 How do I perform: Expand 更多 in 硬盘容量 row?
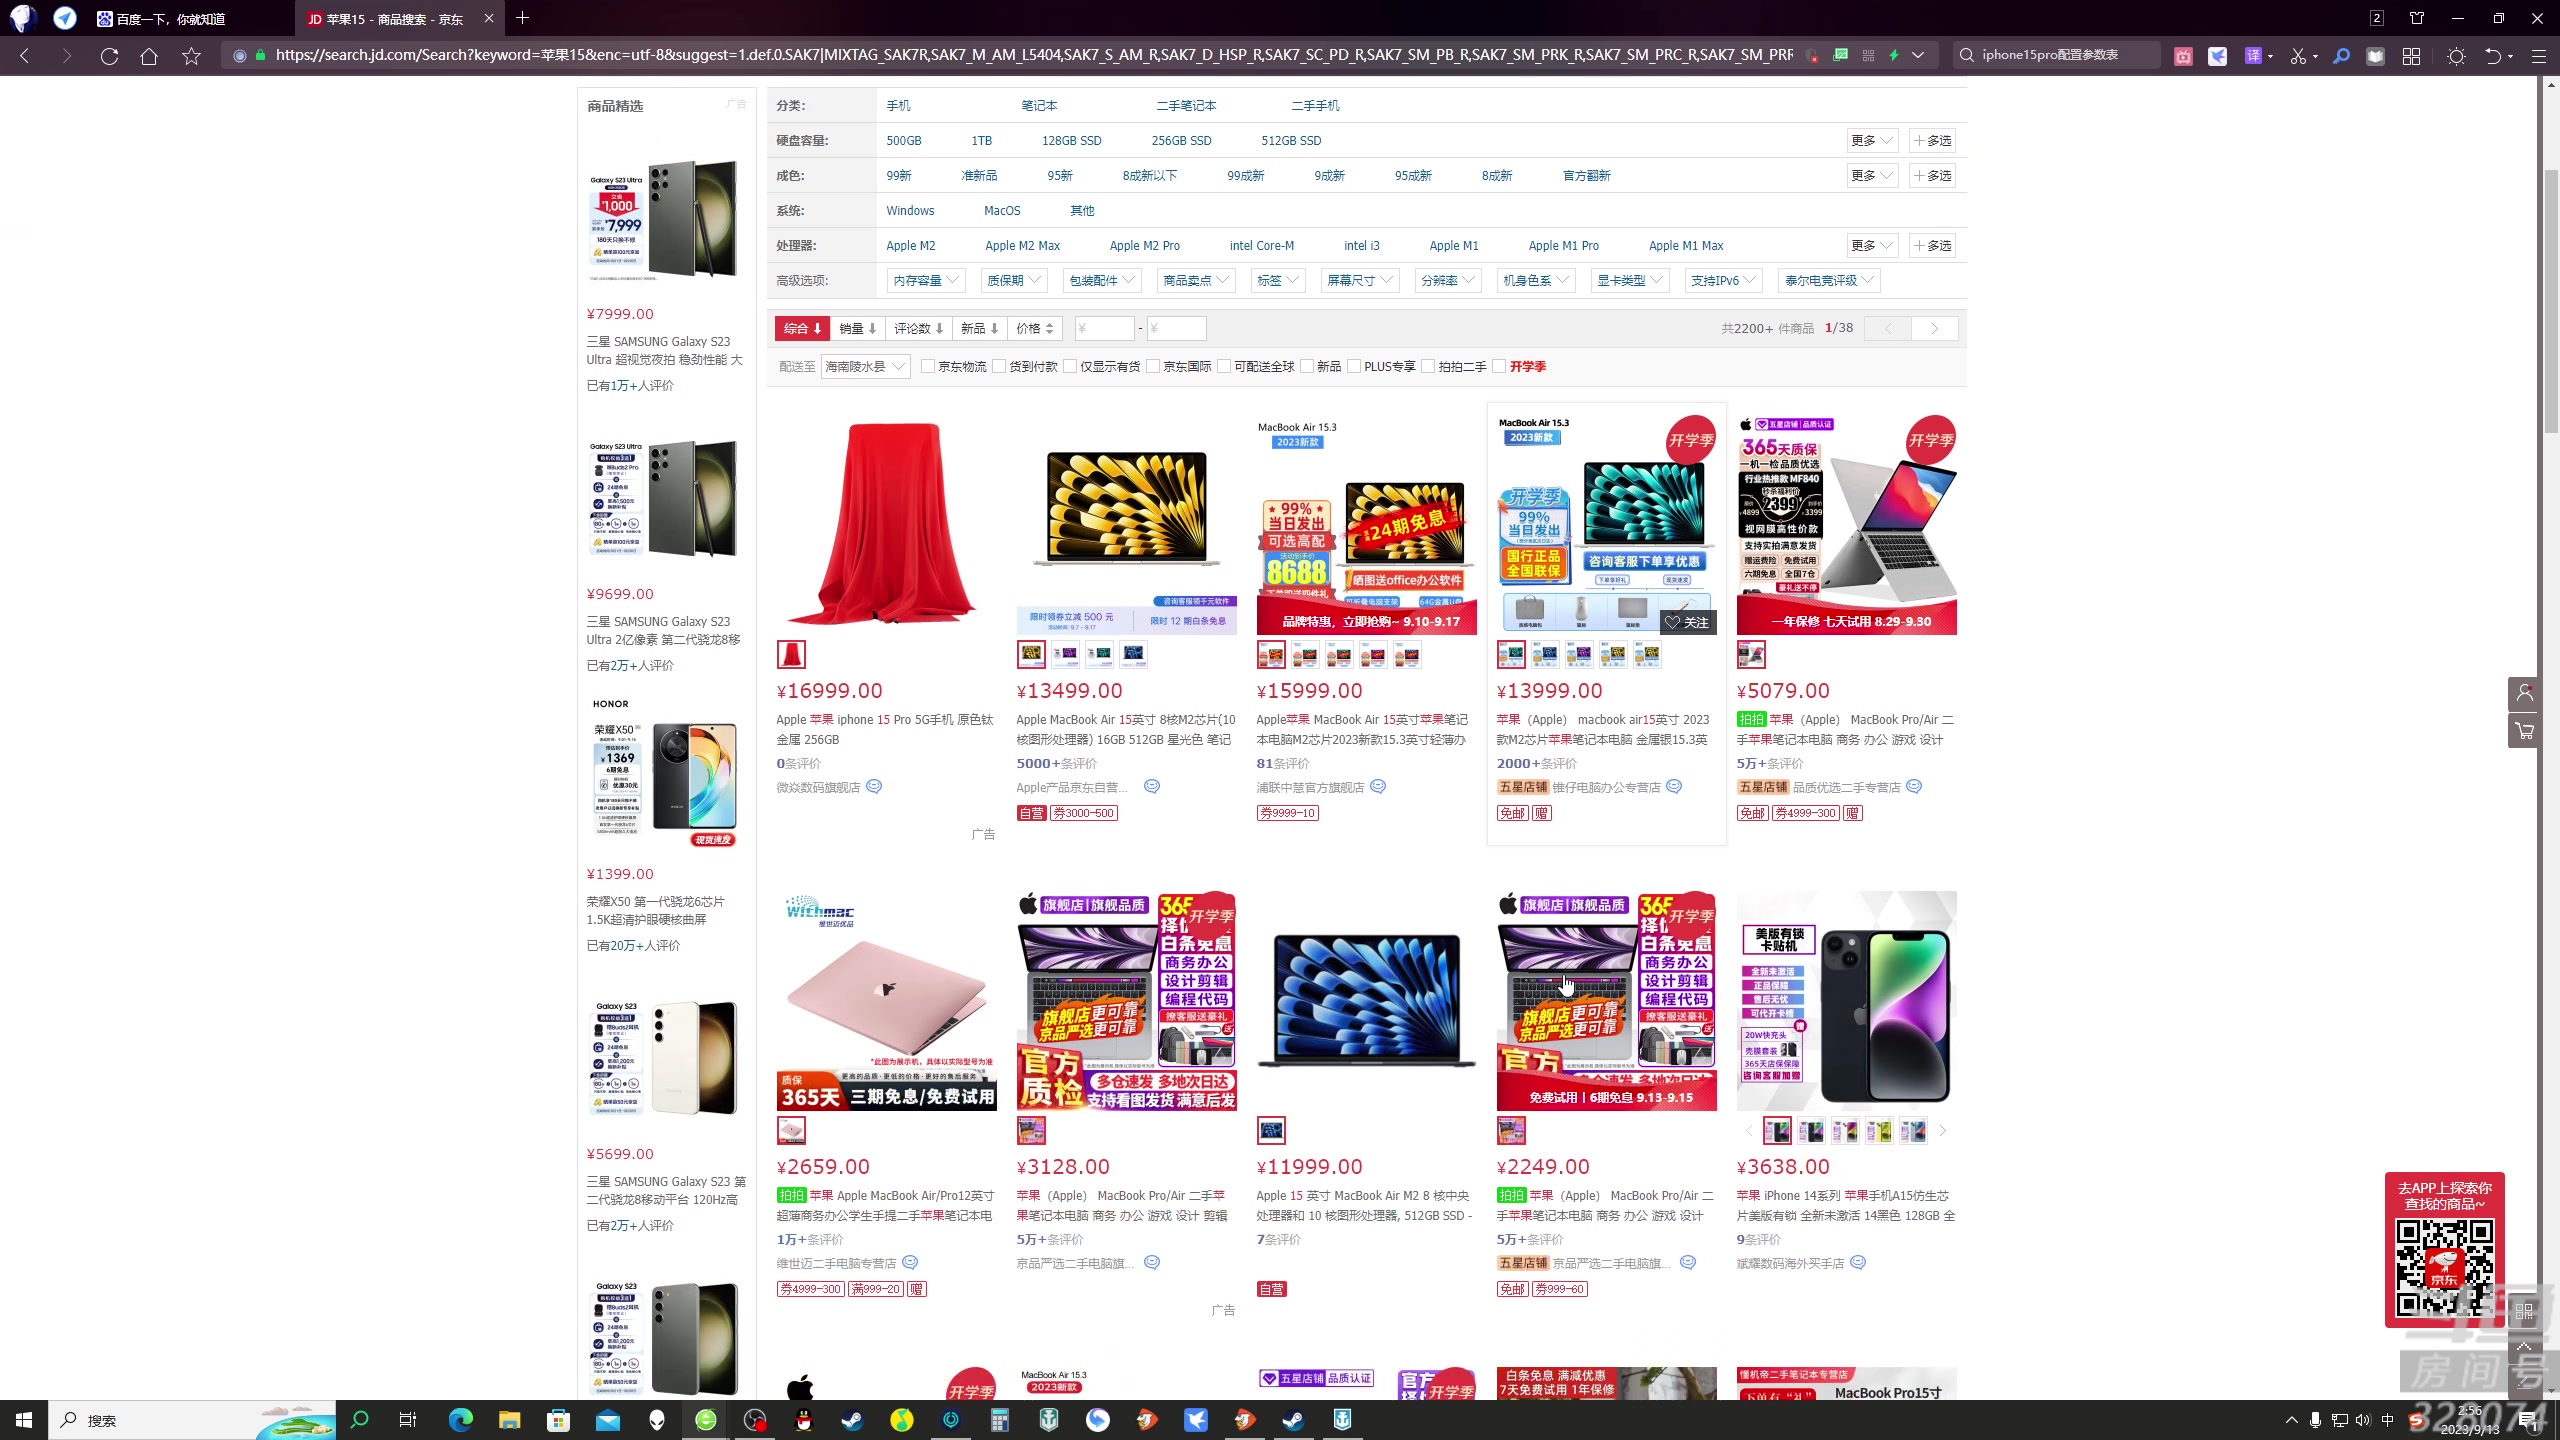[x=1871, y=141]
